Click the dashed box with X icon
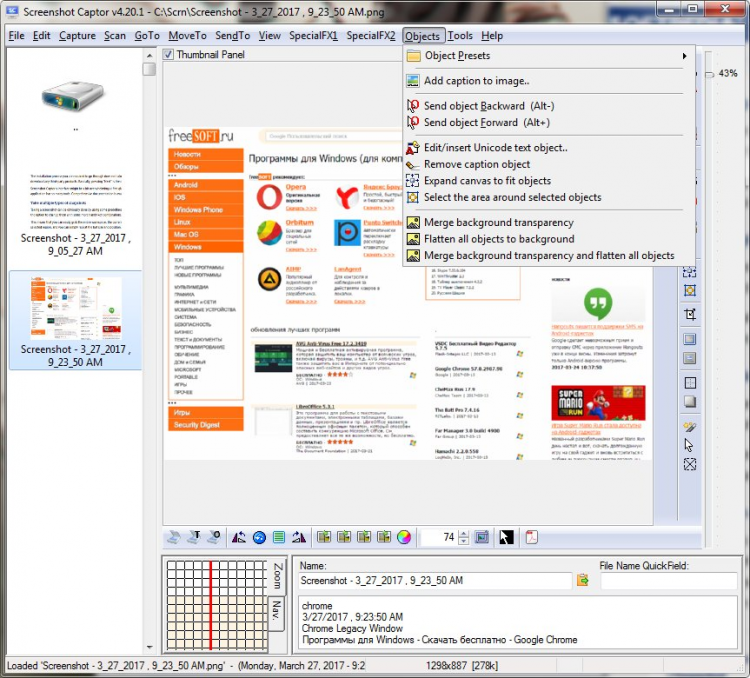The image size is (750, 678). pyautogui.click(x=689, y=464)
